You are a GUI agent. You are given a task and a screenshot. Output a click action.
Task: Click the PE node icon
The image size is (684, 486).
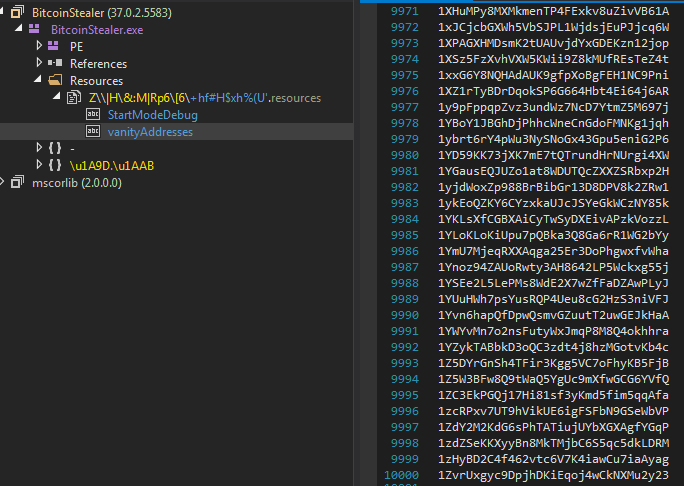click(x=53, y=46)
